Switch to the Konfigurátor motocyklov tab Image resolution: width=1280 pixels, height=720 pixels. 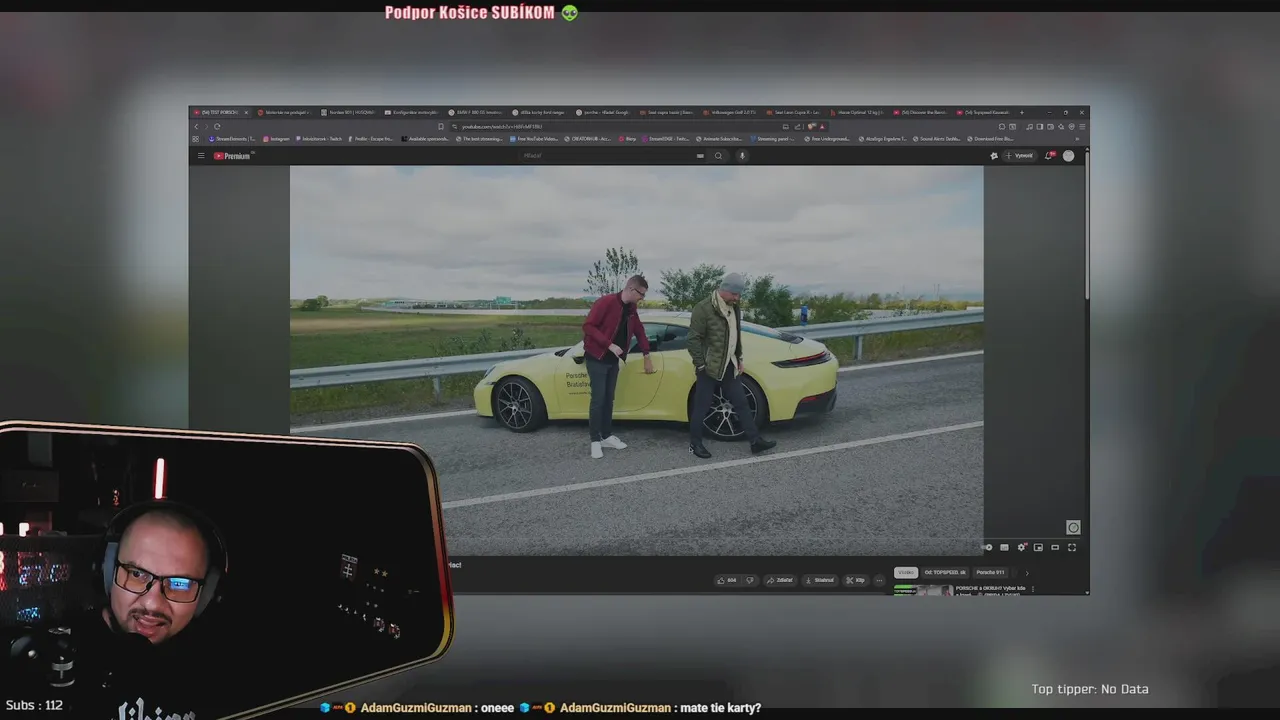pyautogui.click(x=411, y=113)
